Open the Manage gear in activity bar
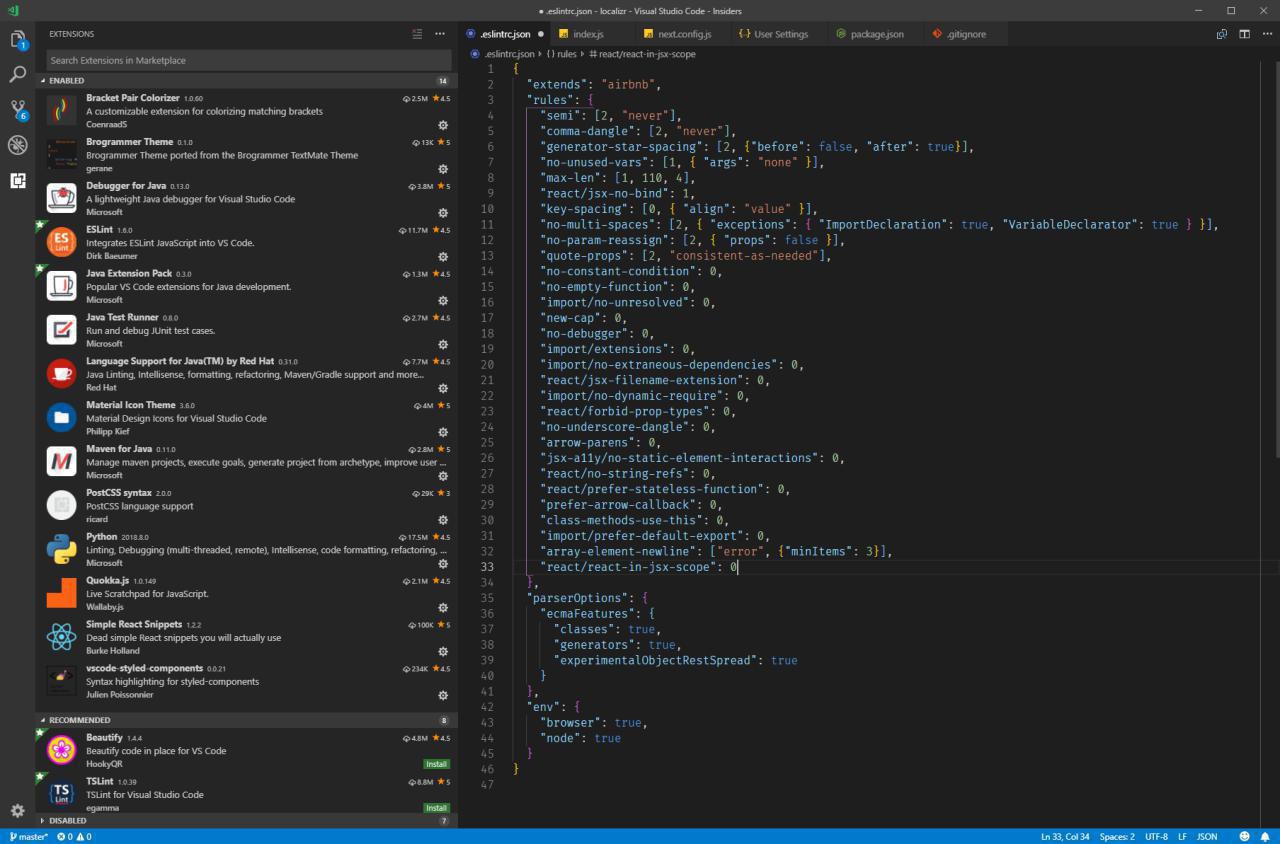This screenshot has height=844, width=1280. coord(17,810)
